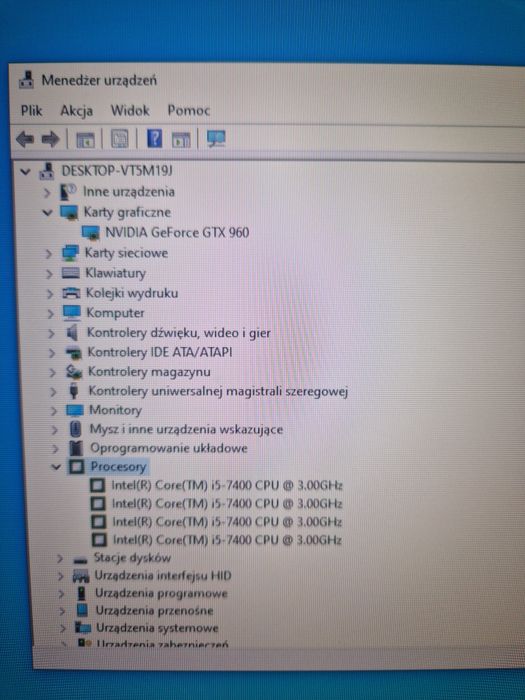Click the firmware chip icon for Oprogramowanie układowe
The image size is (525, 700).
point(76,448)
